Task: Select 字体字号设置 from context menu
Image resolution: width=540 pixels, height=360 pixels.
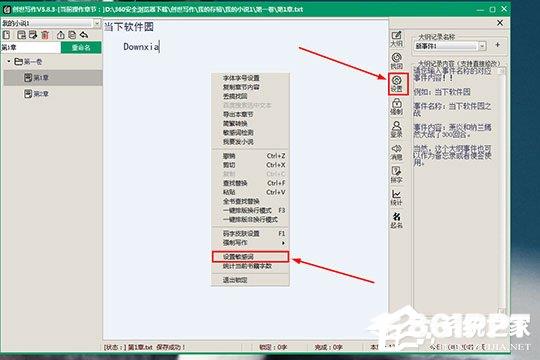Action: click(x=241, y=78)
